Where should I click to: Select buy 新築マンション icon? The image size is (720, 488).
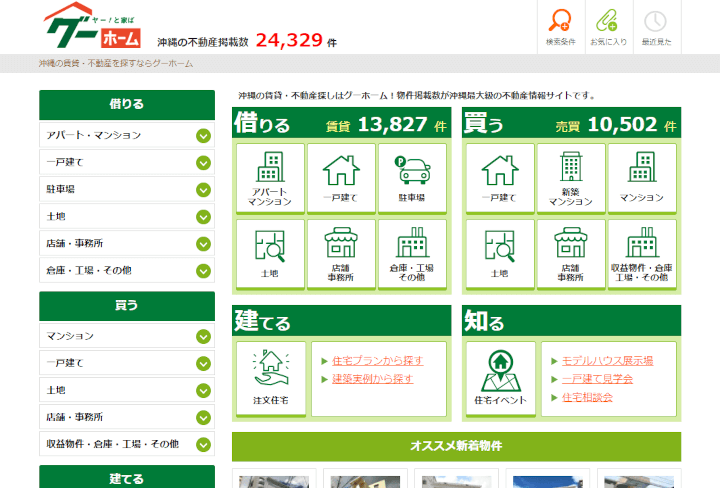(571, 179)
